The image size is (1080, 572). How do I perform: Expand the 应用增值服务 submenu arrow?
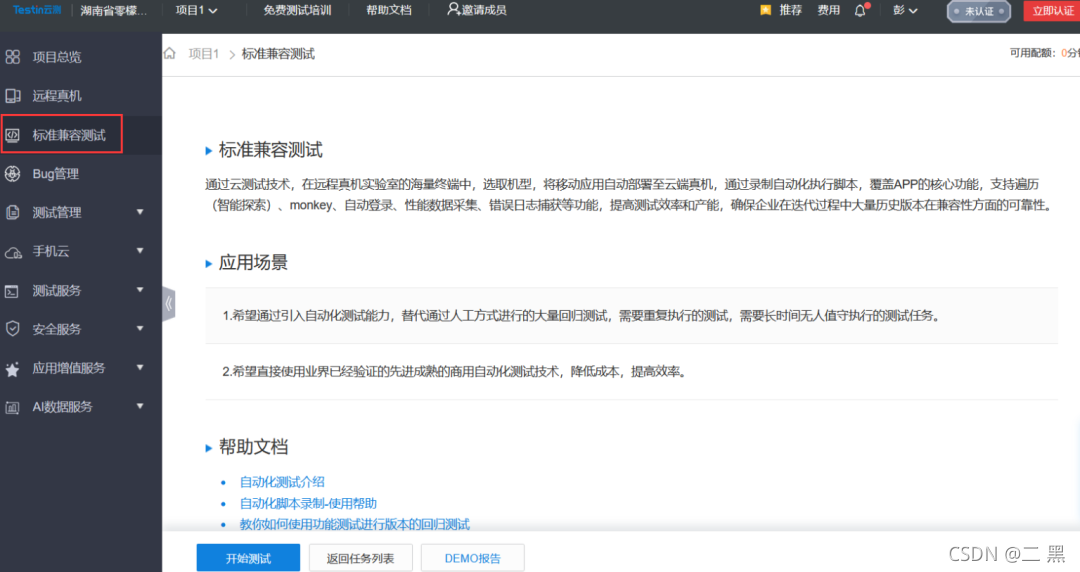140,367
